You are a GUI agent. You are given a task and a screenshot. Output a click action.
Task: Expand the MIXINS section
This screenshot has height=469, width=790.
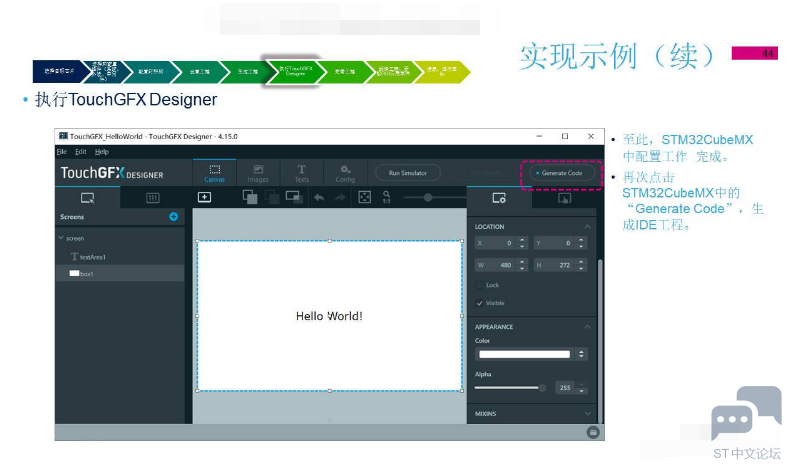point(587,414)
